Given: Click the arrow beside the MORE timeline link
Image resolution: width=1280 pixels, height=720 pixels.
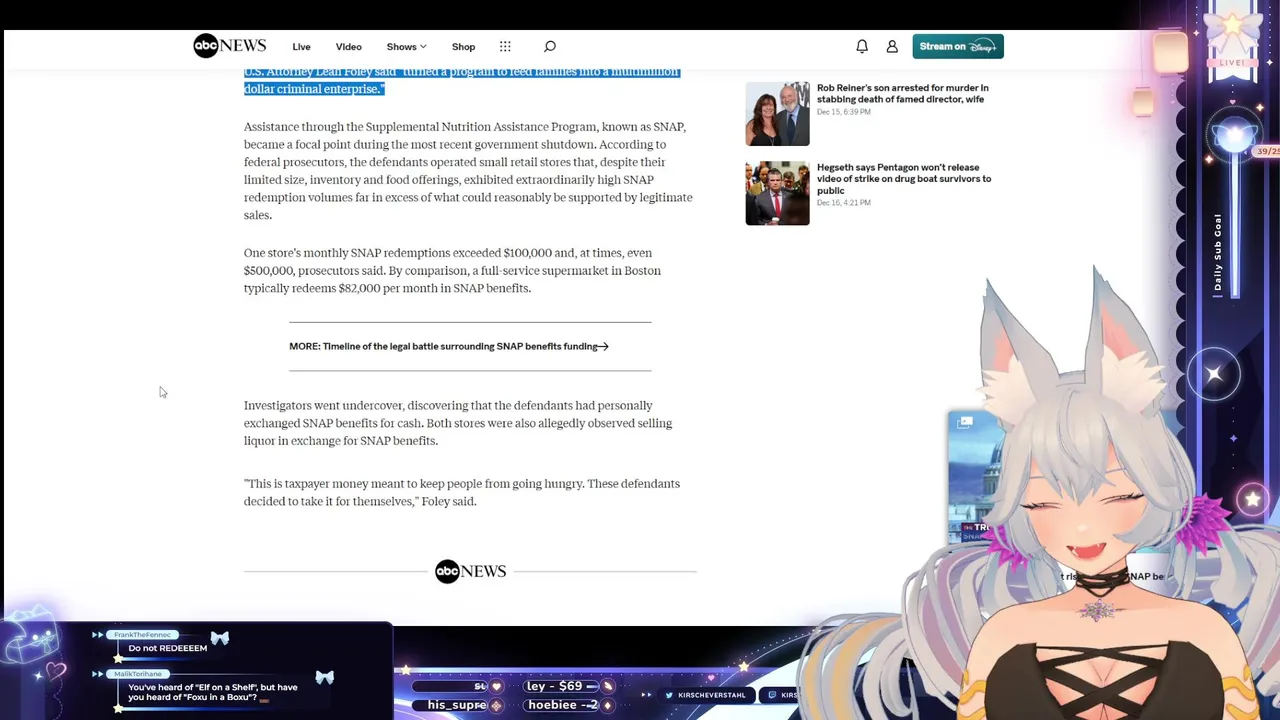Looking at the screenshot, I should tap(603, 346).
